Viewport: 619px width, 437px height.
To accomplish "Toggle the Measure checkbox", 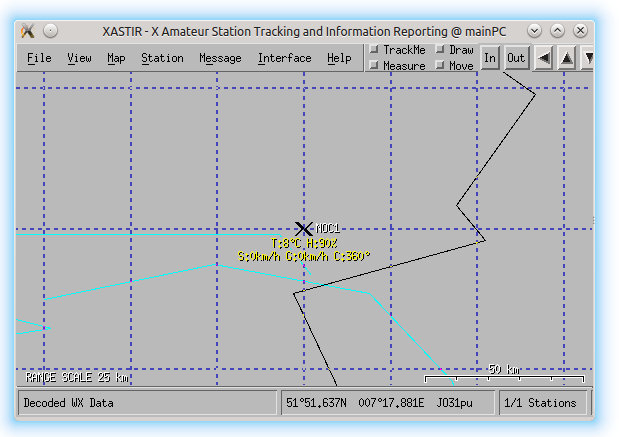I will tap(374, 66).
